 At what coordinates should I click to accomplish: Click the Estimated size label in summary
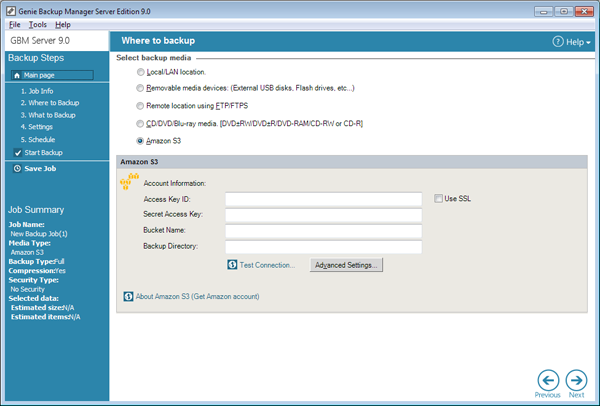37,308
